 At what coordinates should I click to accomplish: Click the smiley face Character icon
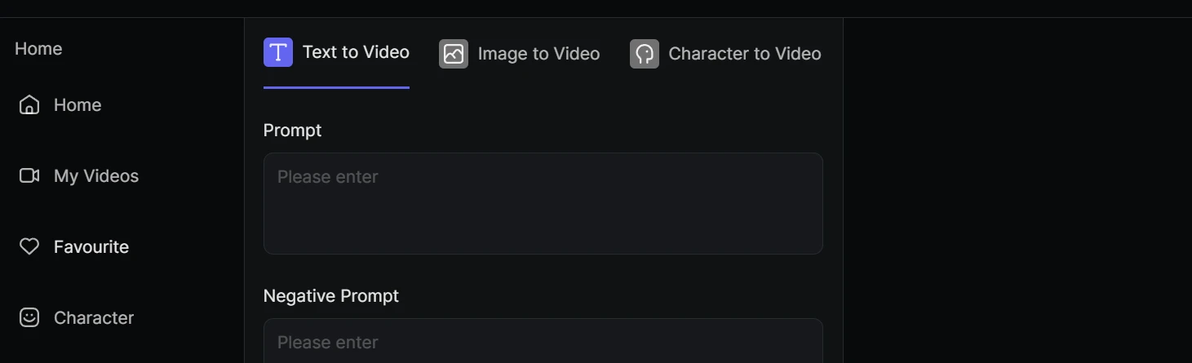point(29,317)
